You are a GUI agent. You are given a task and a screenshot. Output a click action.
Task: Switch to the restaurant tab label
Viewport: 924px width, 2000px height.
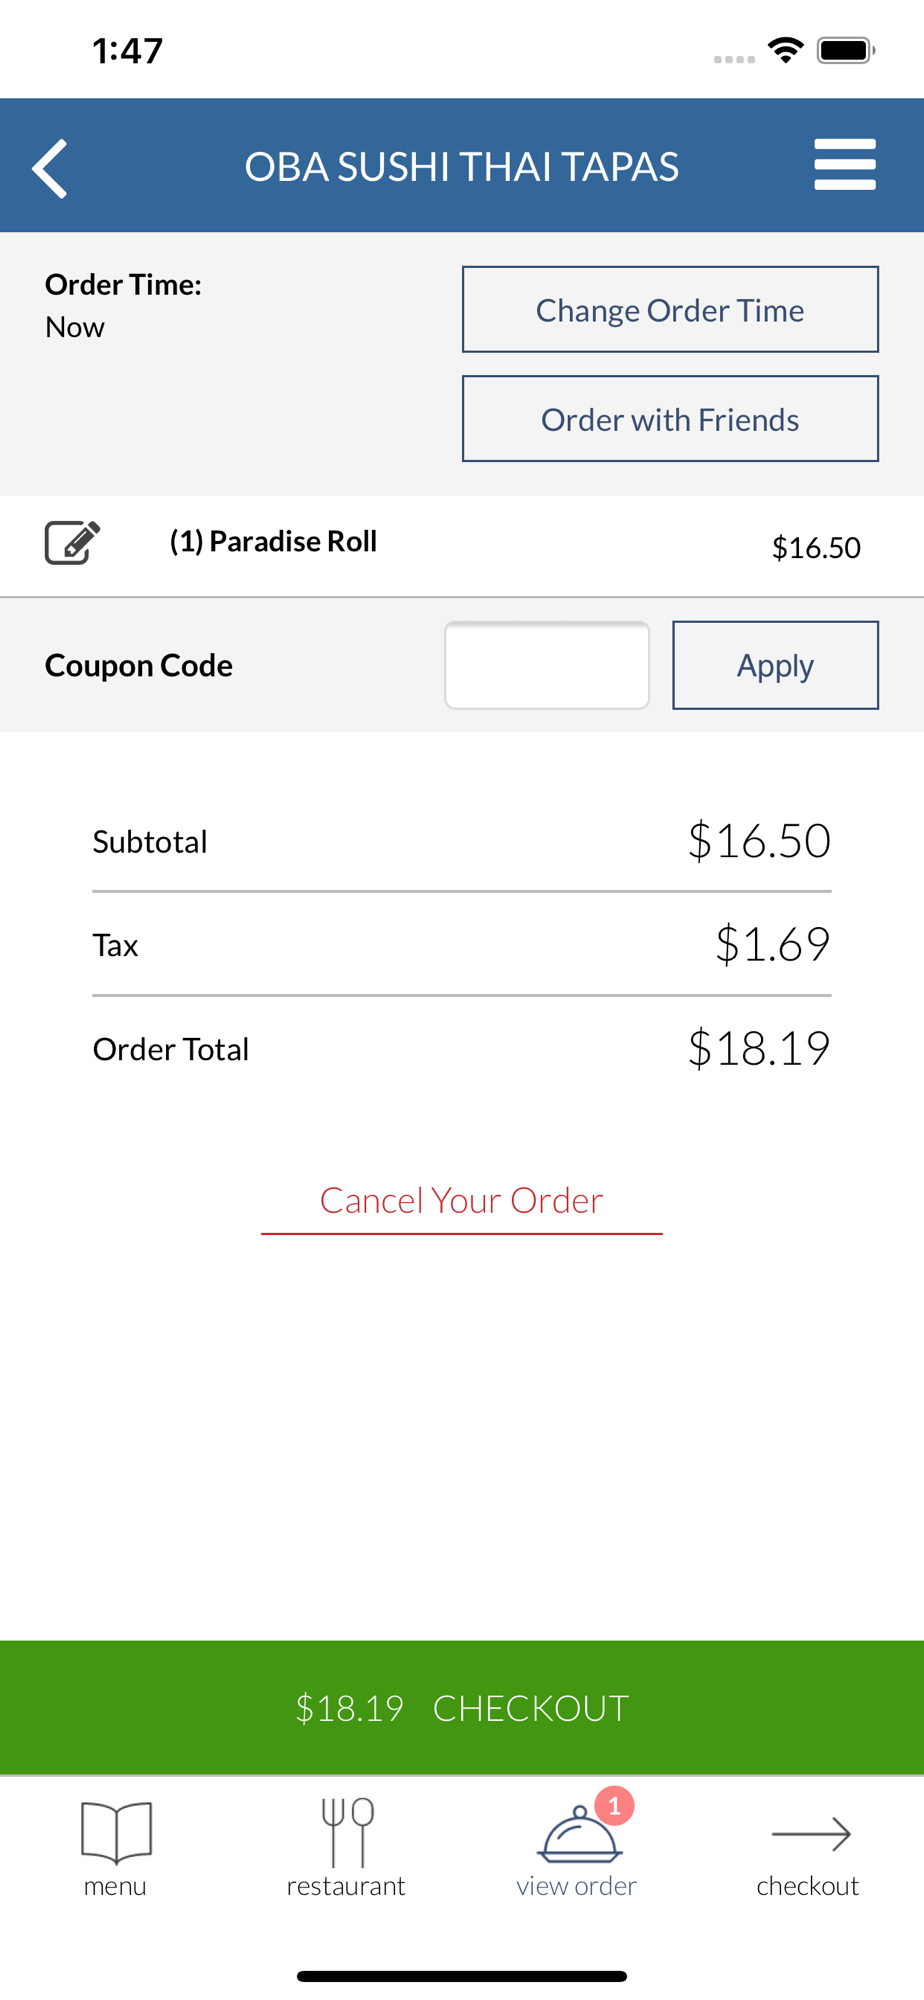click(346, 1886)
